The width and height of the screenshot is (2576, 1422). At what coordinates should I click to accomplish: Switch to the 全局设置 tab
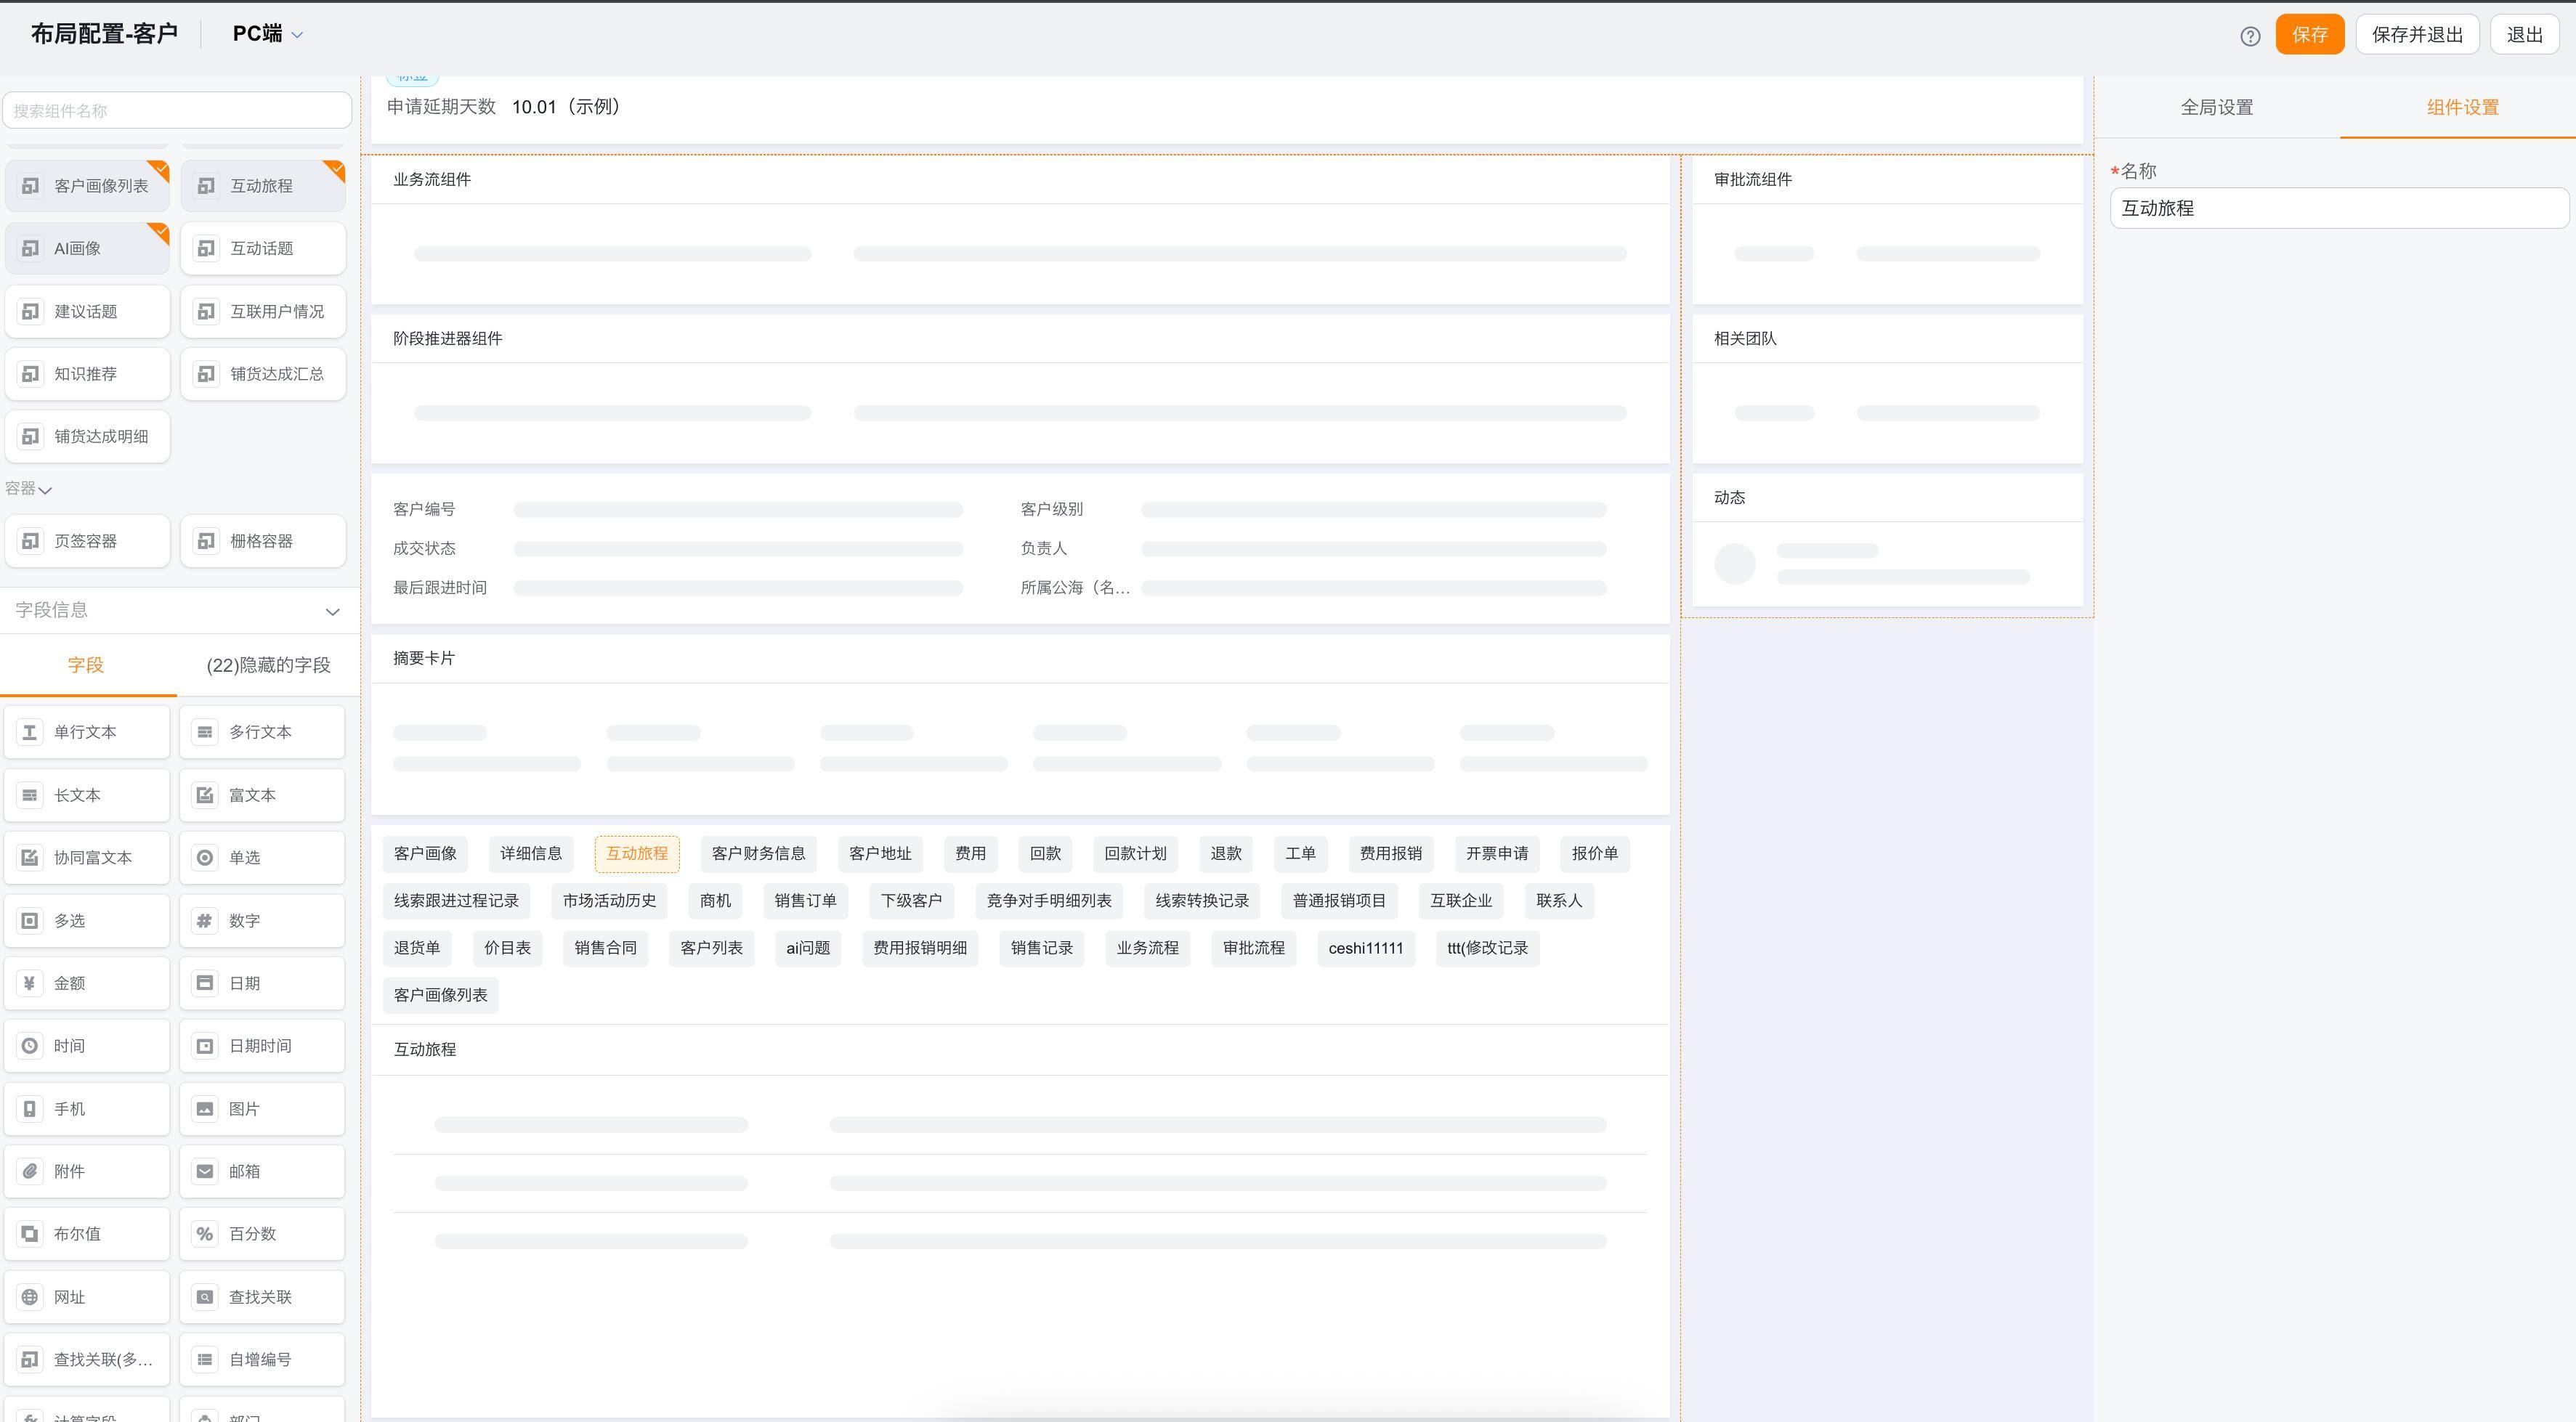pos(2216,107)
